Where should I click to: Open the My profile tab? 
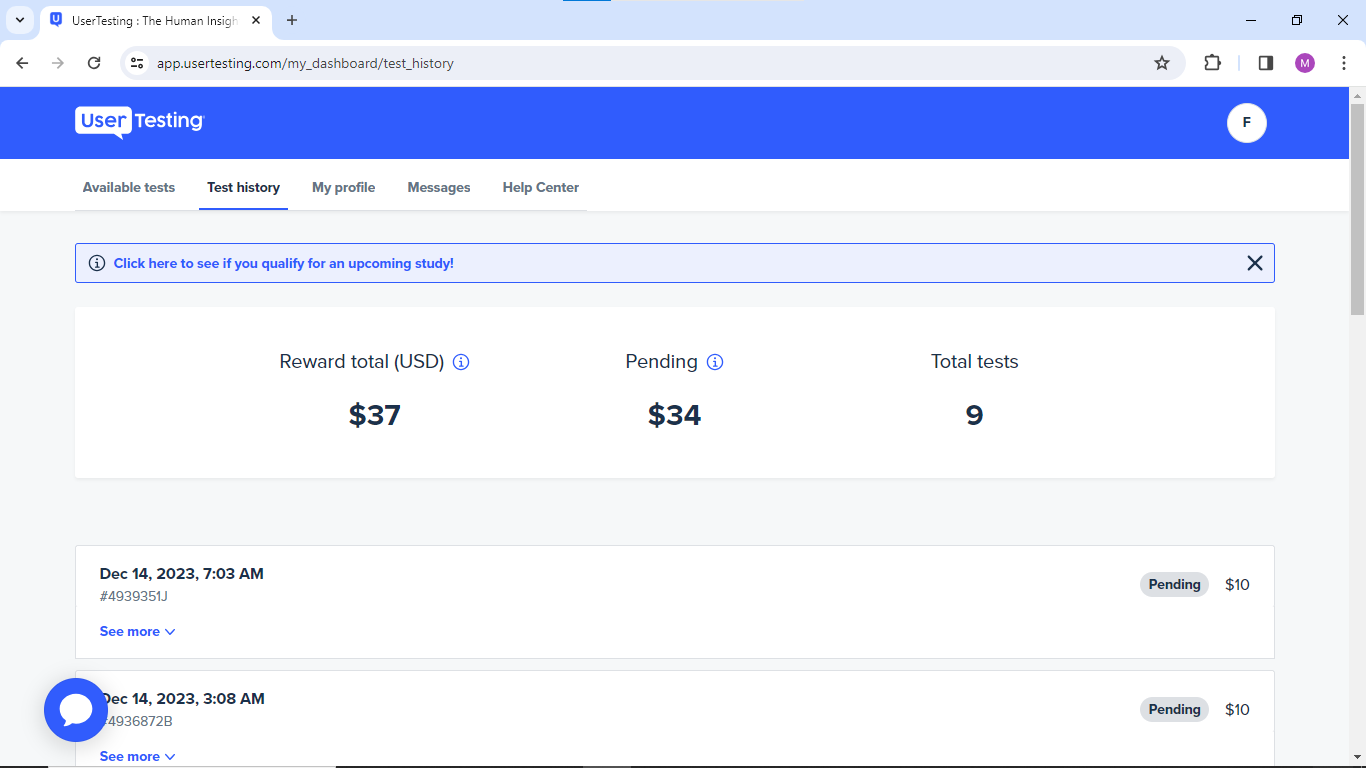343,187
